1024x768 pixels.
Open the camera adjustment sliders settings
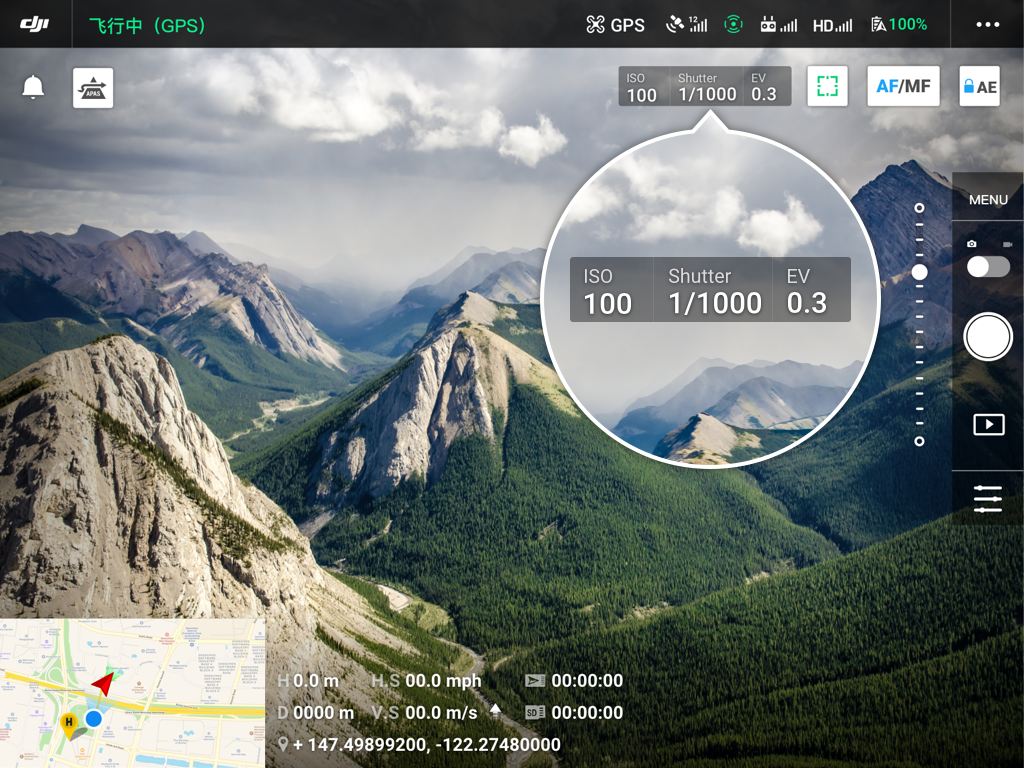point(988,498)
